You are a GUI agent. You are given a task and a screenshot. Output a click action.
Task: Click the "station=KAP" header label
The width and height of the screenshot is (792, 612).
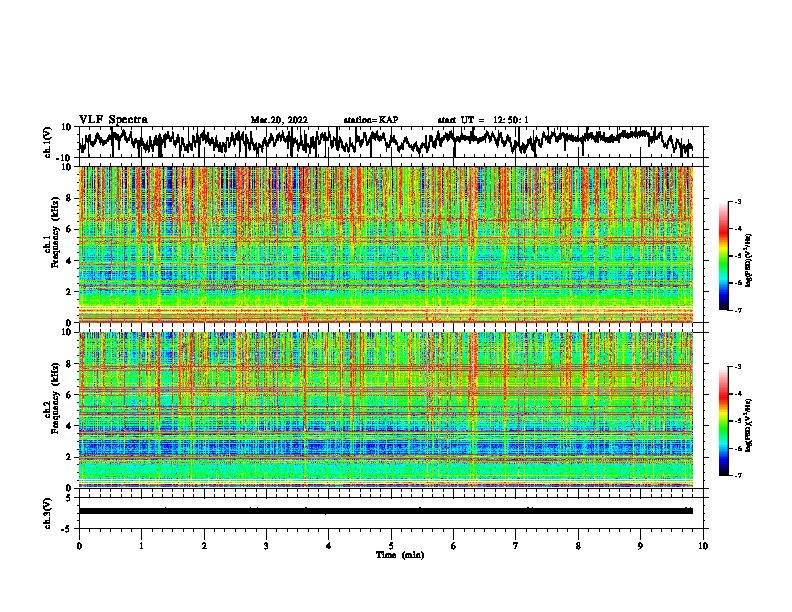pyautogui.click(x=371, y=120)
